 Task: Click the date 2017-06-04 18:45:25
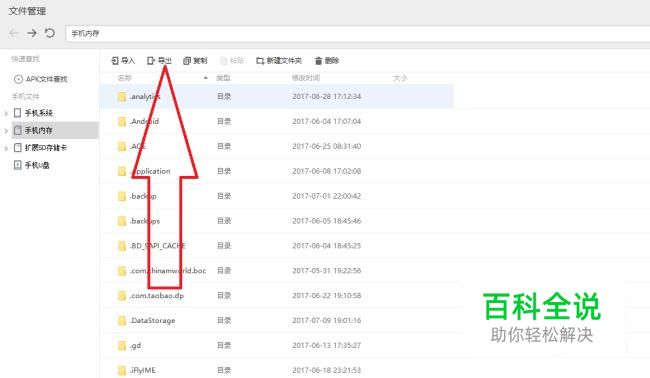pos(327,245)
